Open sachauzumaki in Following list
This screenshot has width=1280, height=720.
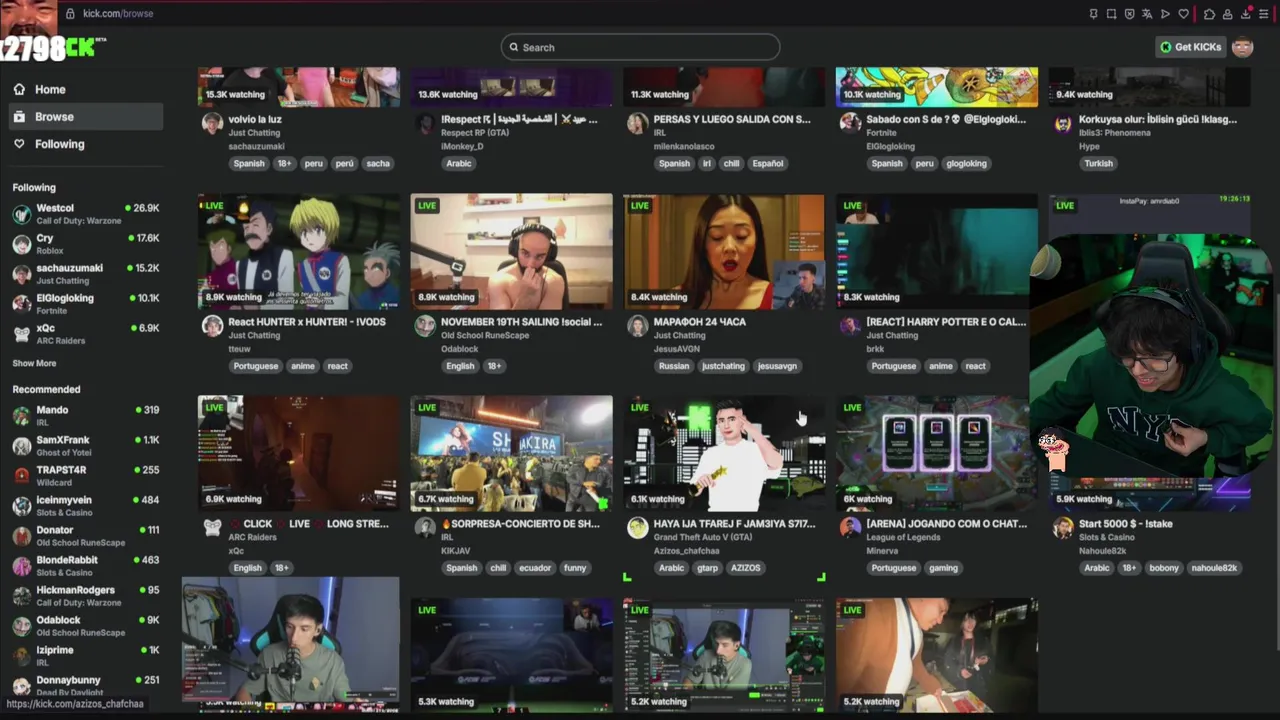pos(86,274)
